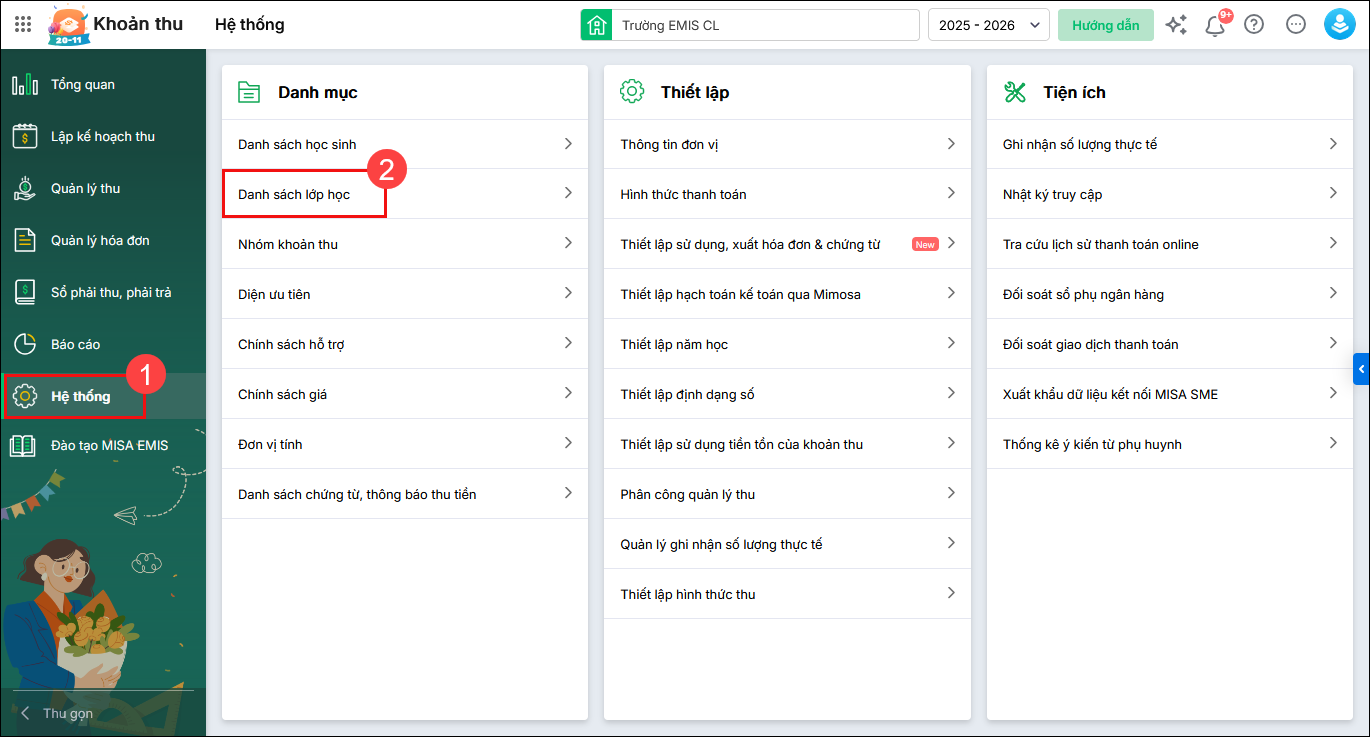
Task: Click the Trường EMIS CL school field
Action: [765, 25]
